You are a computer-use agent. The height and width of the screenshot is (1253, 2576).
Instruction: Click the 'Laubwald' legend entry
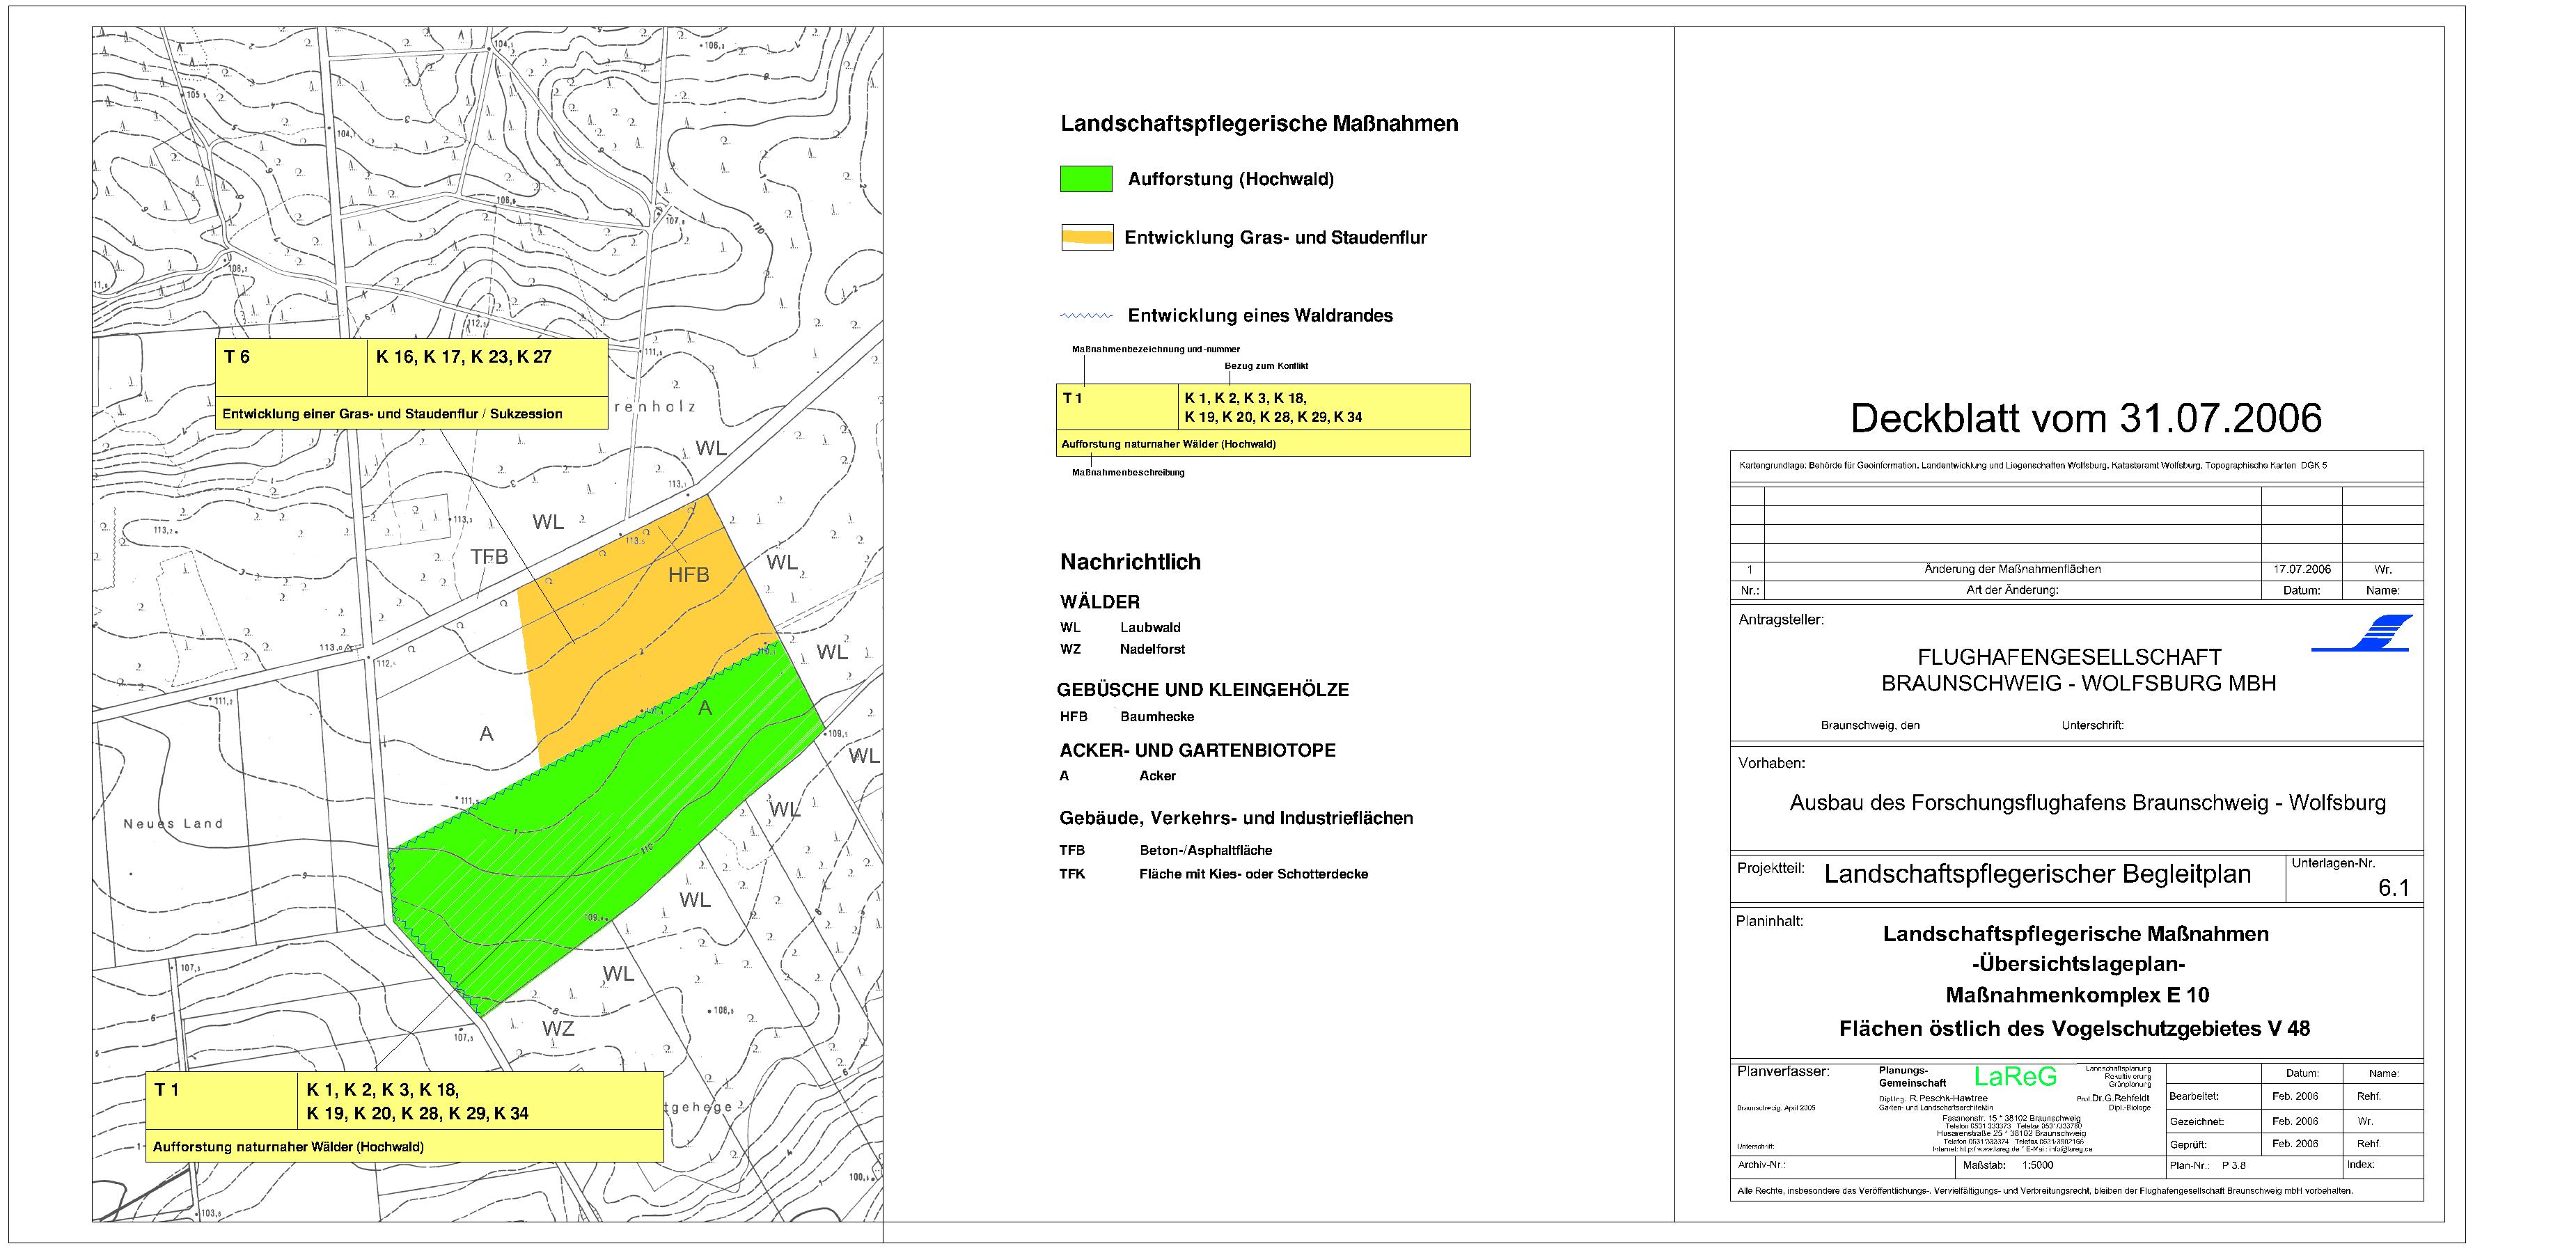click(x=1150, y=628)
